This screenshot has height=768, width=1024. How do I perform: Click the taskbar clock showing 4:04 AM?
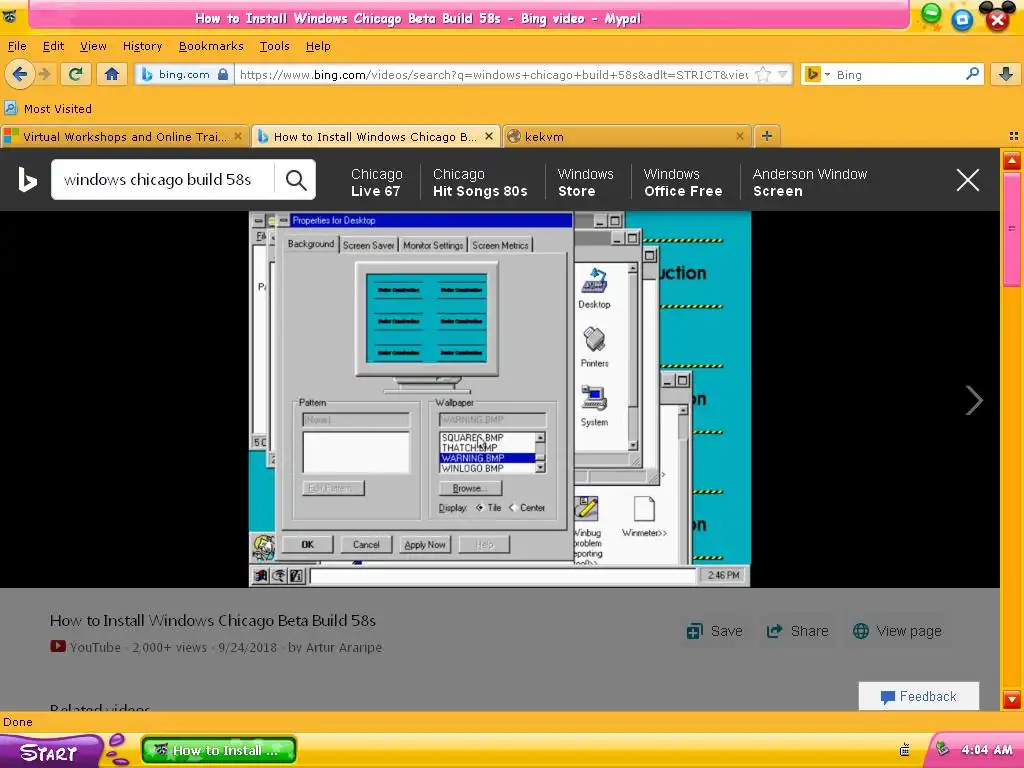tap(986, 750)
